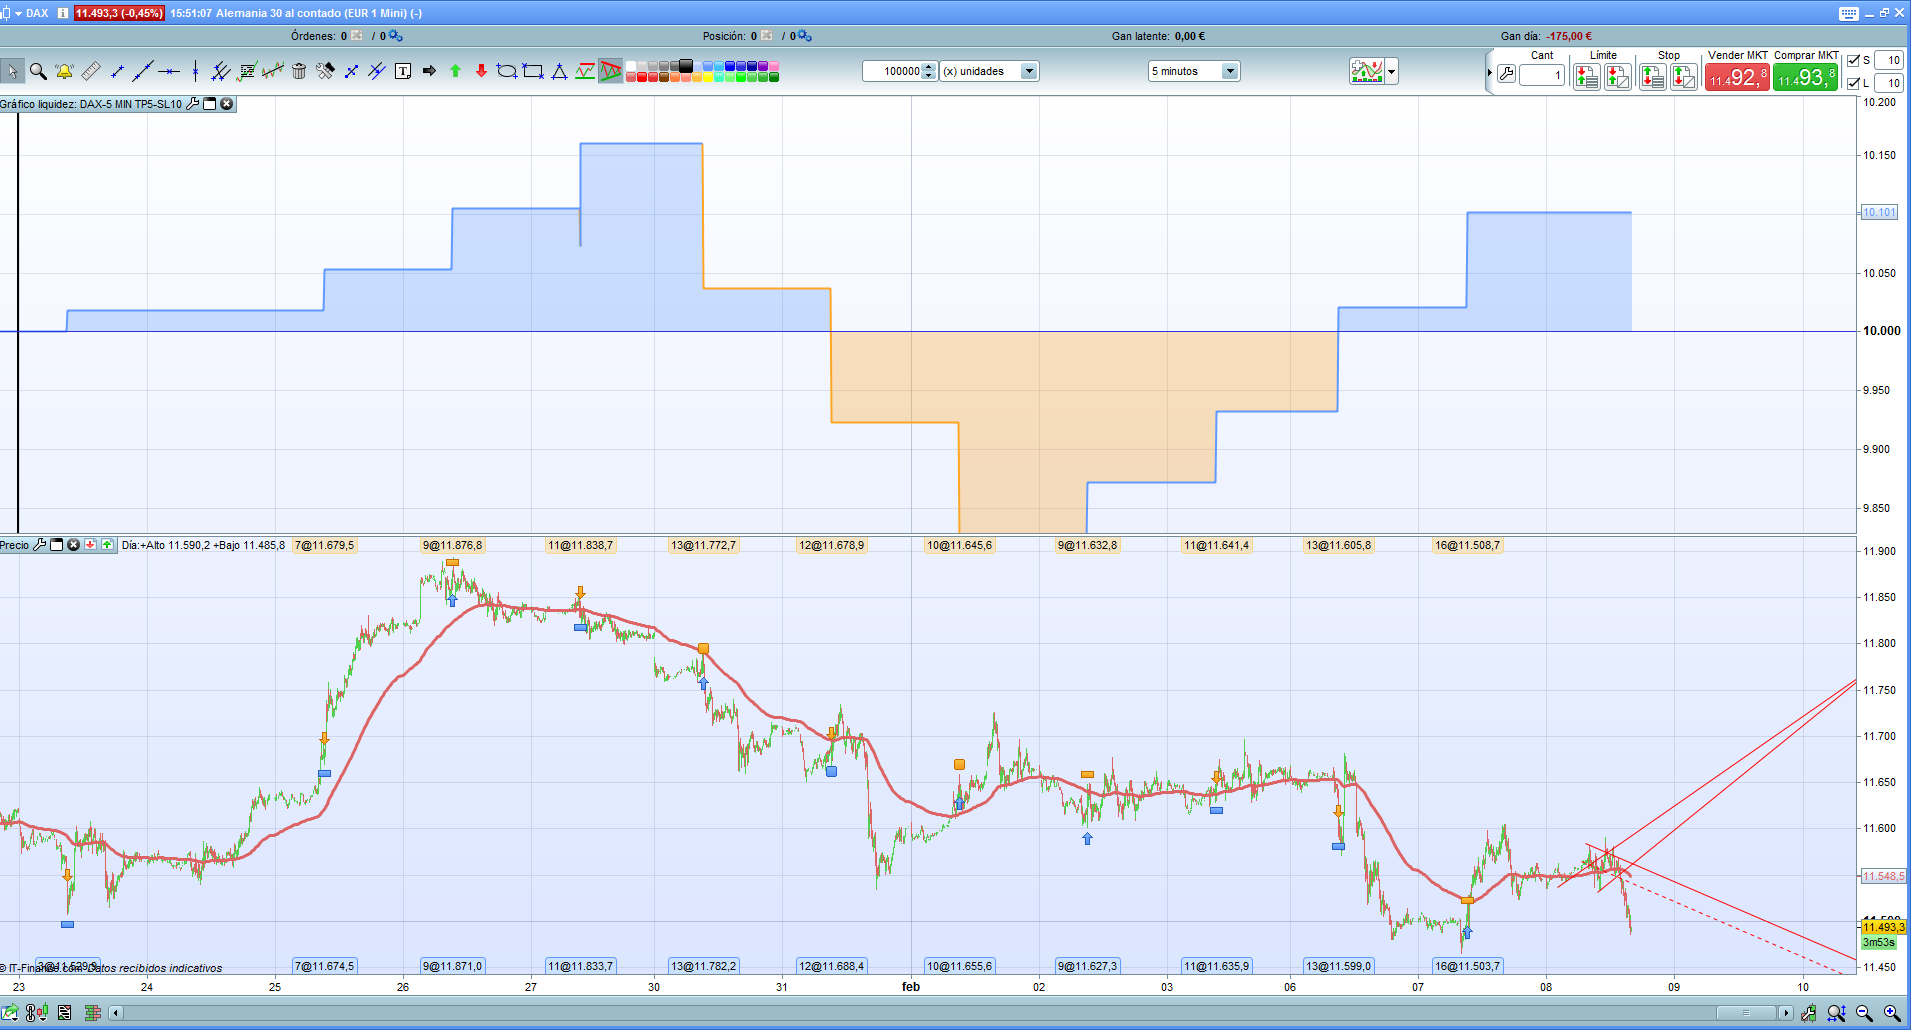
Task: Click the chart horizontal scrollbar thumb
Action: pyautogui.click(x=1745, y=1013)
